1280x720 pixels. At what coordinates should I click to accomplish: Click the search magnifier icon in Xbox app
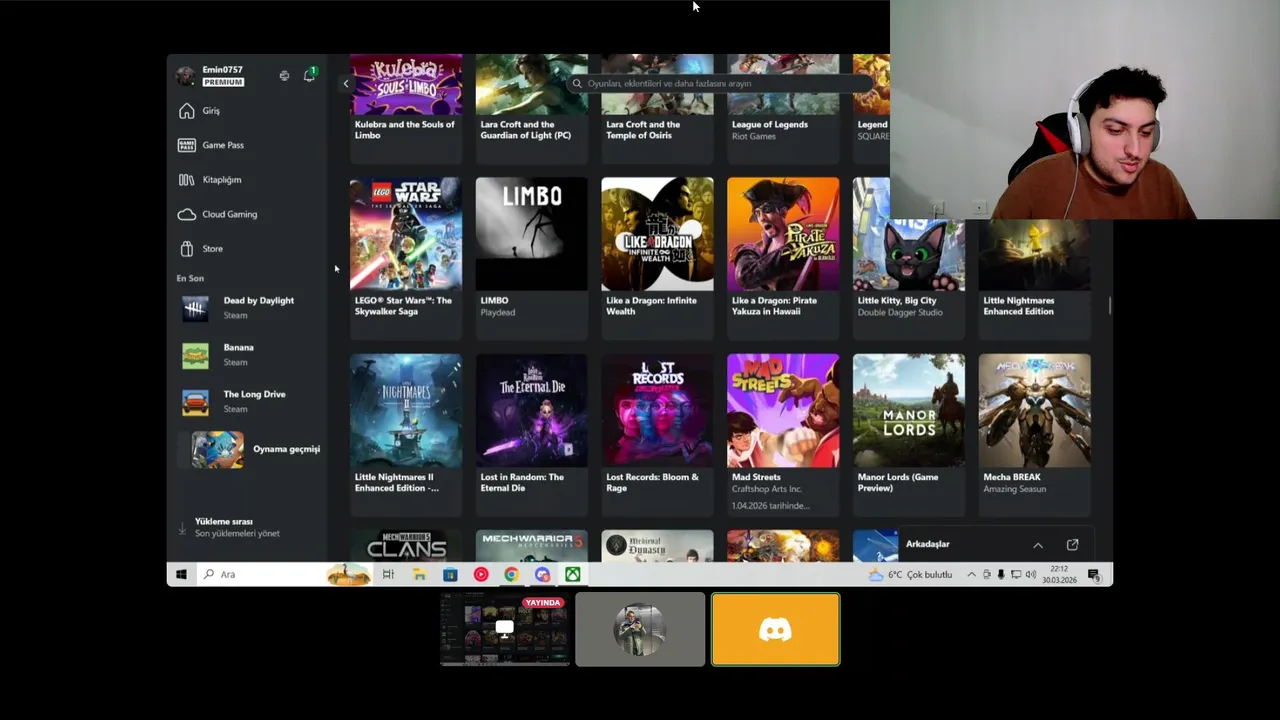click(x=577, y=84)
